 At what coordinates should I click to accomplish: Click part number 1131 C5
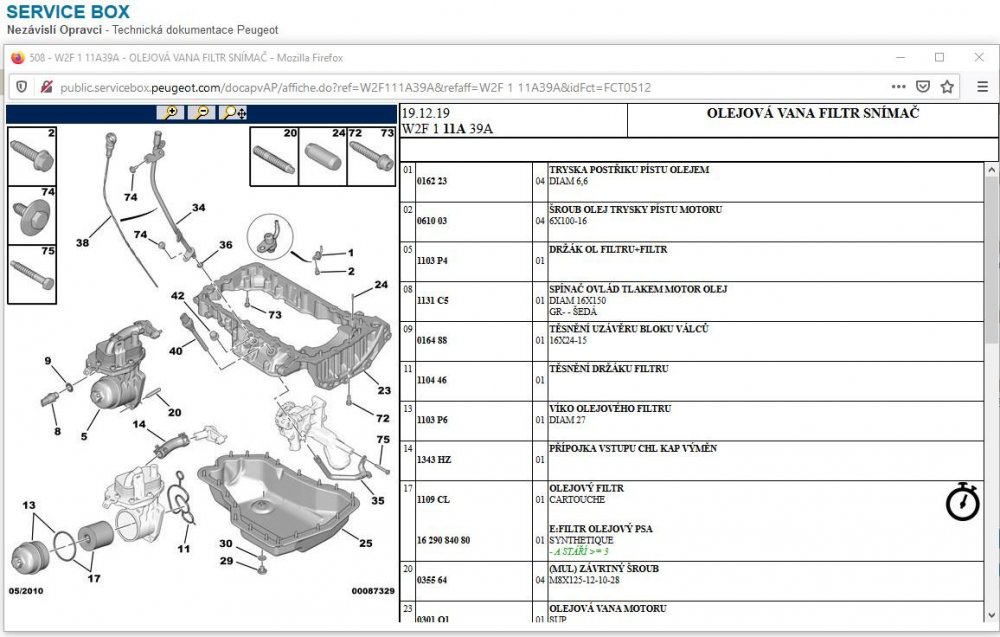[x=432, y=300]
